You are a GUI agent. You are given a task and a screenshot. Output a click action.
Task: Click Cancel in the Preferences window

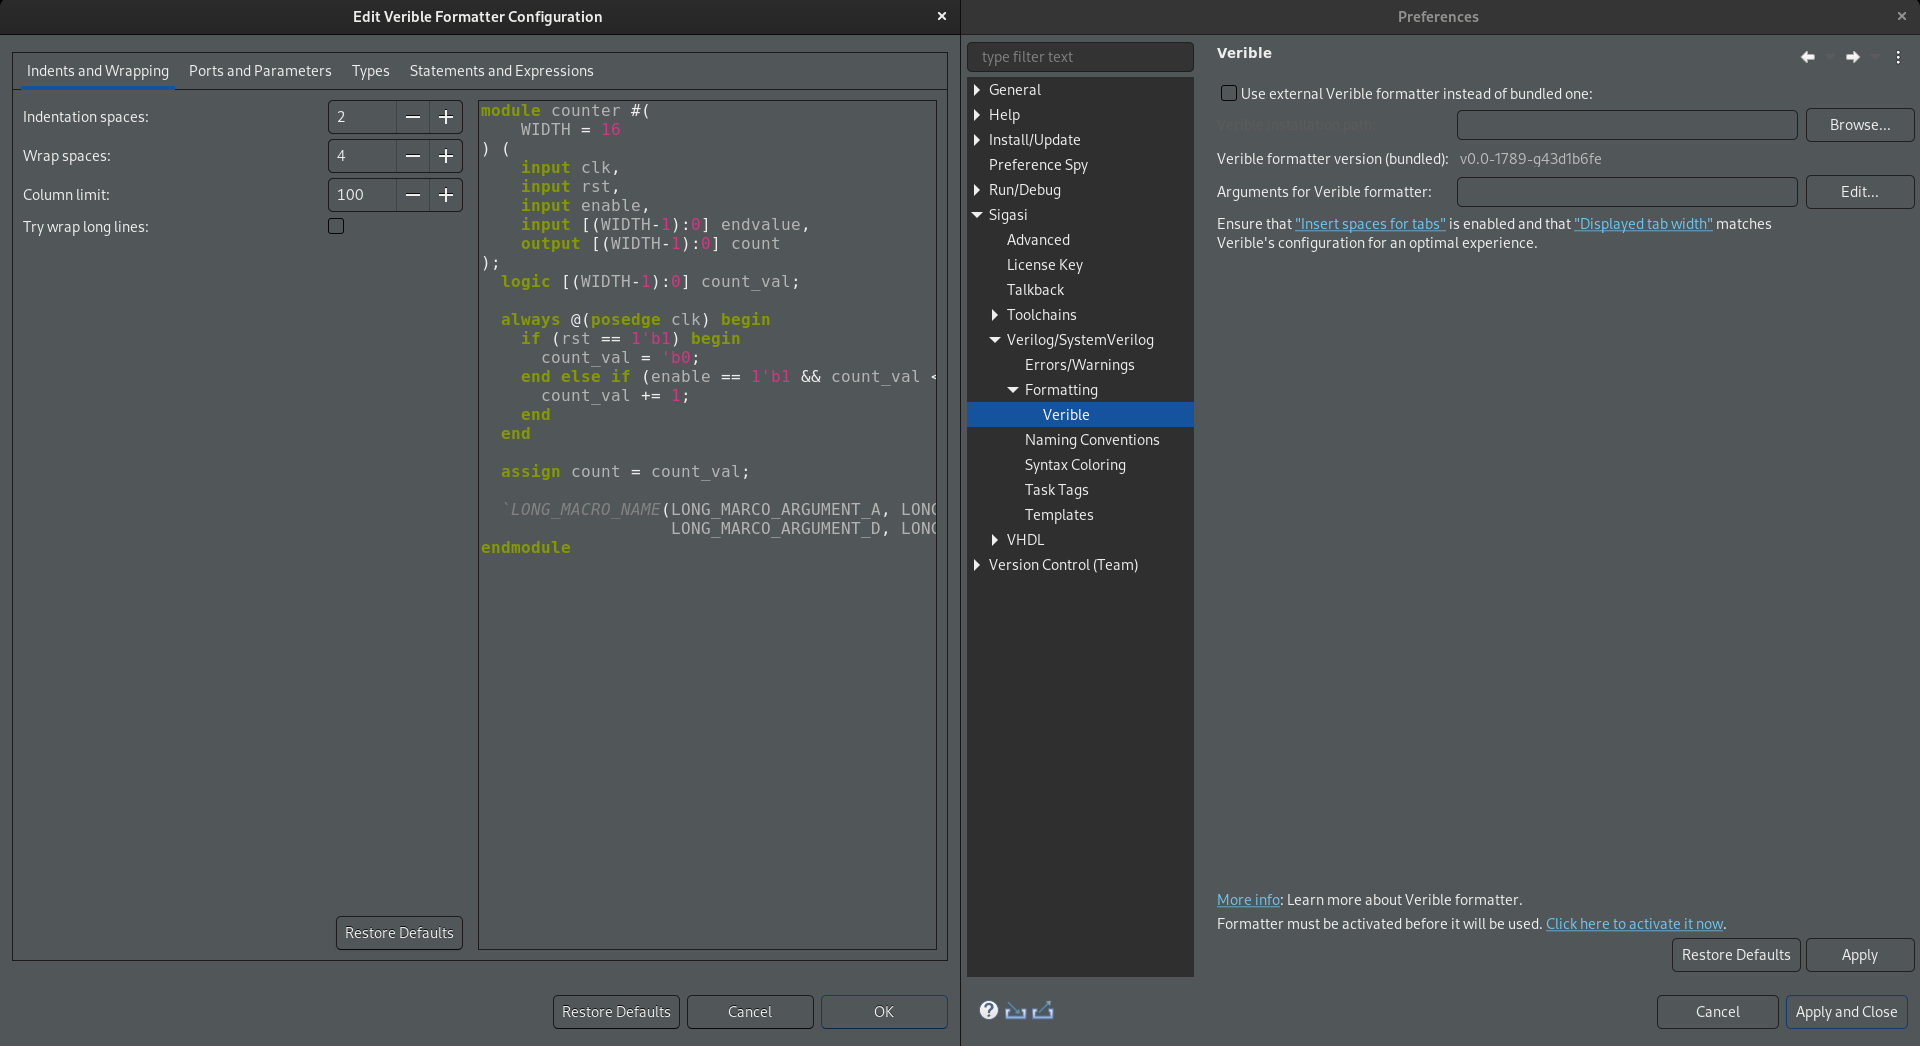pos(1718,1012)
